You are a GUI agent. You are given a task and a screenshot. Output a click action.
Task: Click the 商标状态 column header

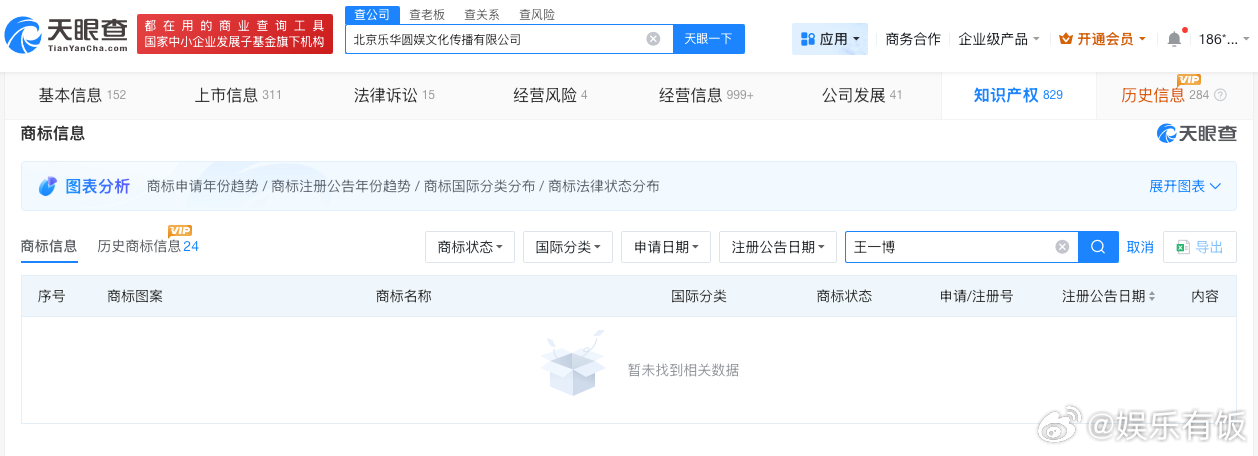click(x=844, y=297)
